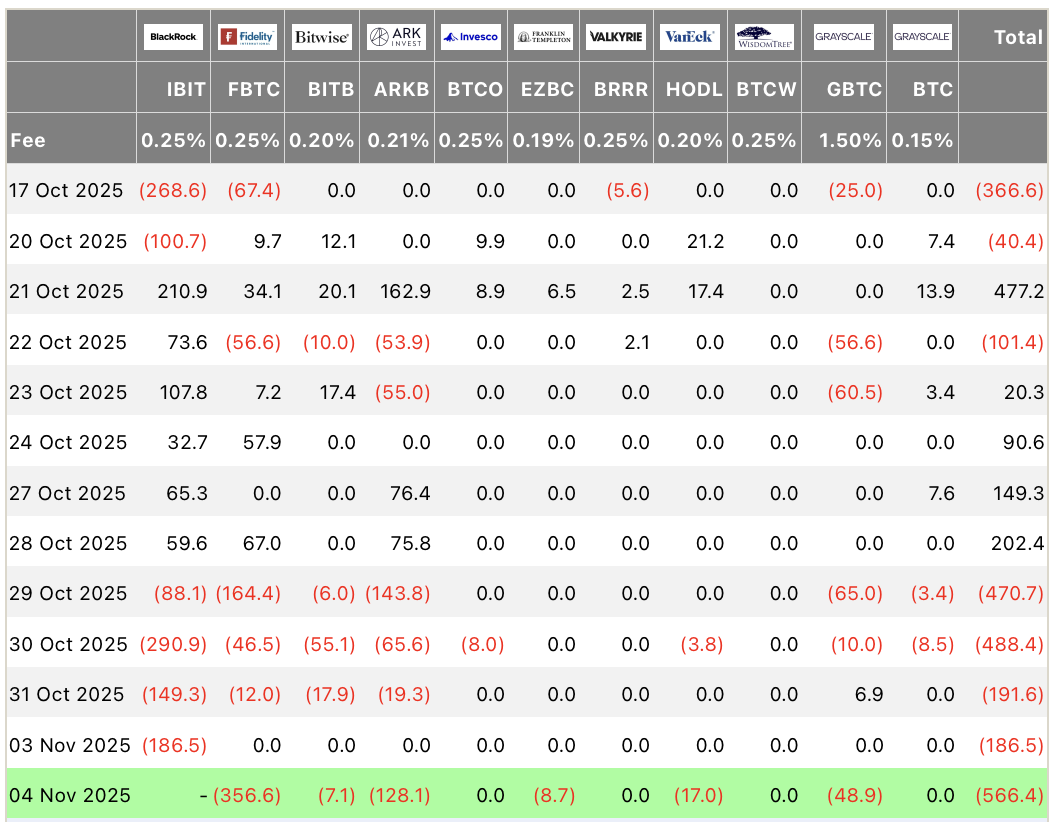Image resolution: width=1050 pixels, height=822 pixels.
Task: Select the HODL ticker header
Action: pos(693,88)
